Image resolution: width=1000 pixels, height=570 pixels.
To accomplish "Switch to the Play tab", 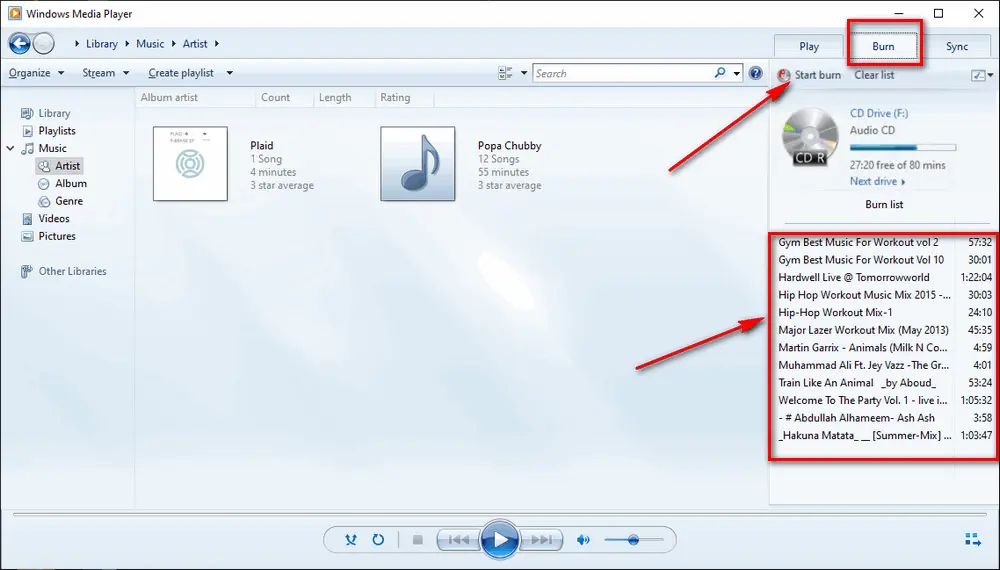I will pos(809,46).
